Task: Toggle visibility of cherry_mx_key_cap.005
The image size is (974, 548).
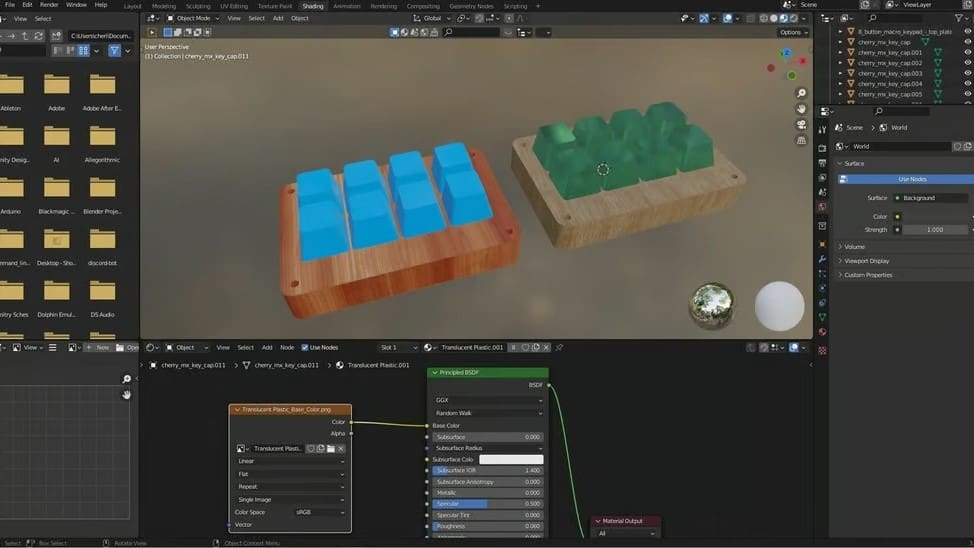Action: click(967, 94)
